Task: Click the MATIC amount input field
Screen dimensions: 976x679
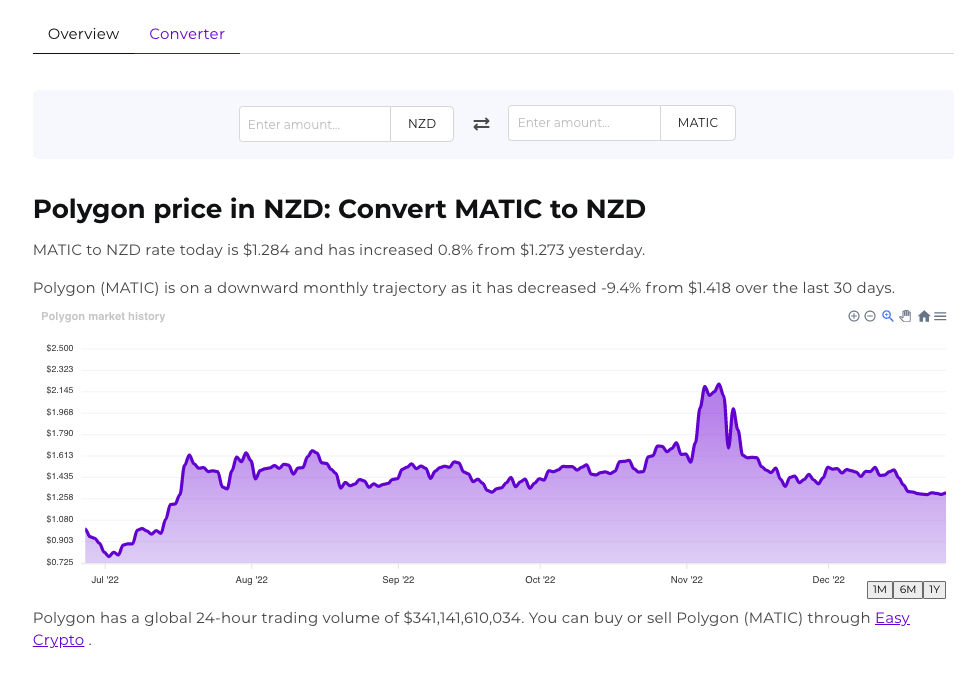Action: [584, 123]
